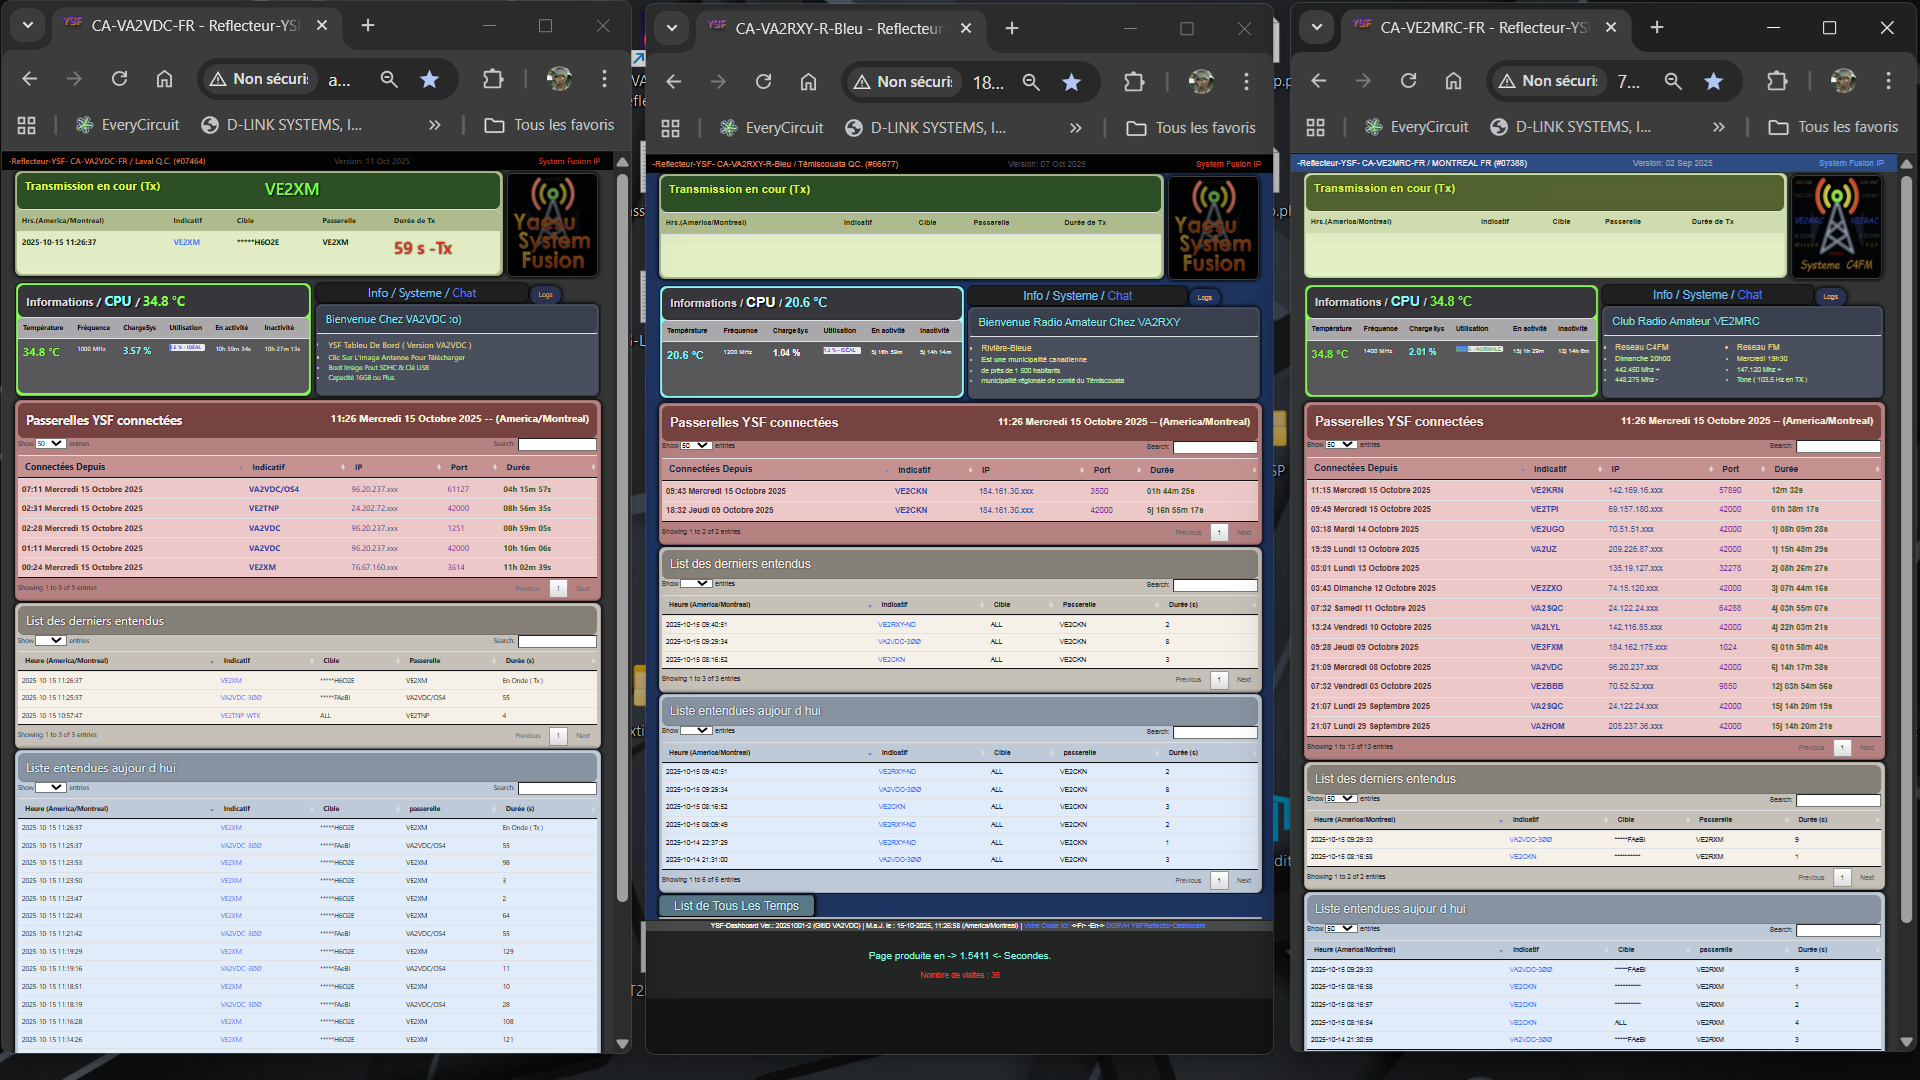Click Yaesu System Fusion logo in left dashboard
1920x1080 pixels.
(x=552, y=225)
